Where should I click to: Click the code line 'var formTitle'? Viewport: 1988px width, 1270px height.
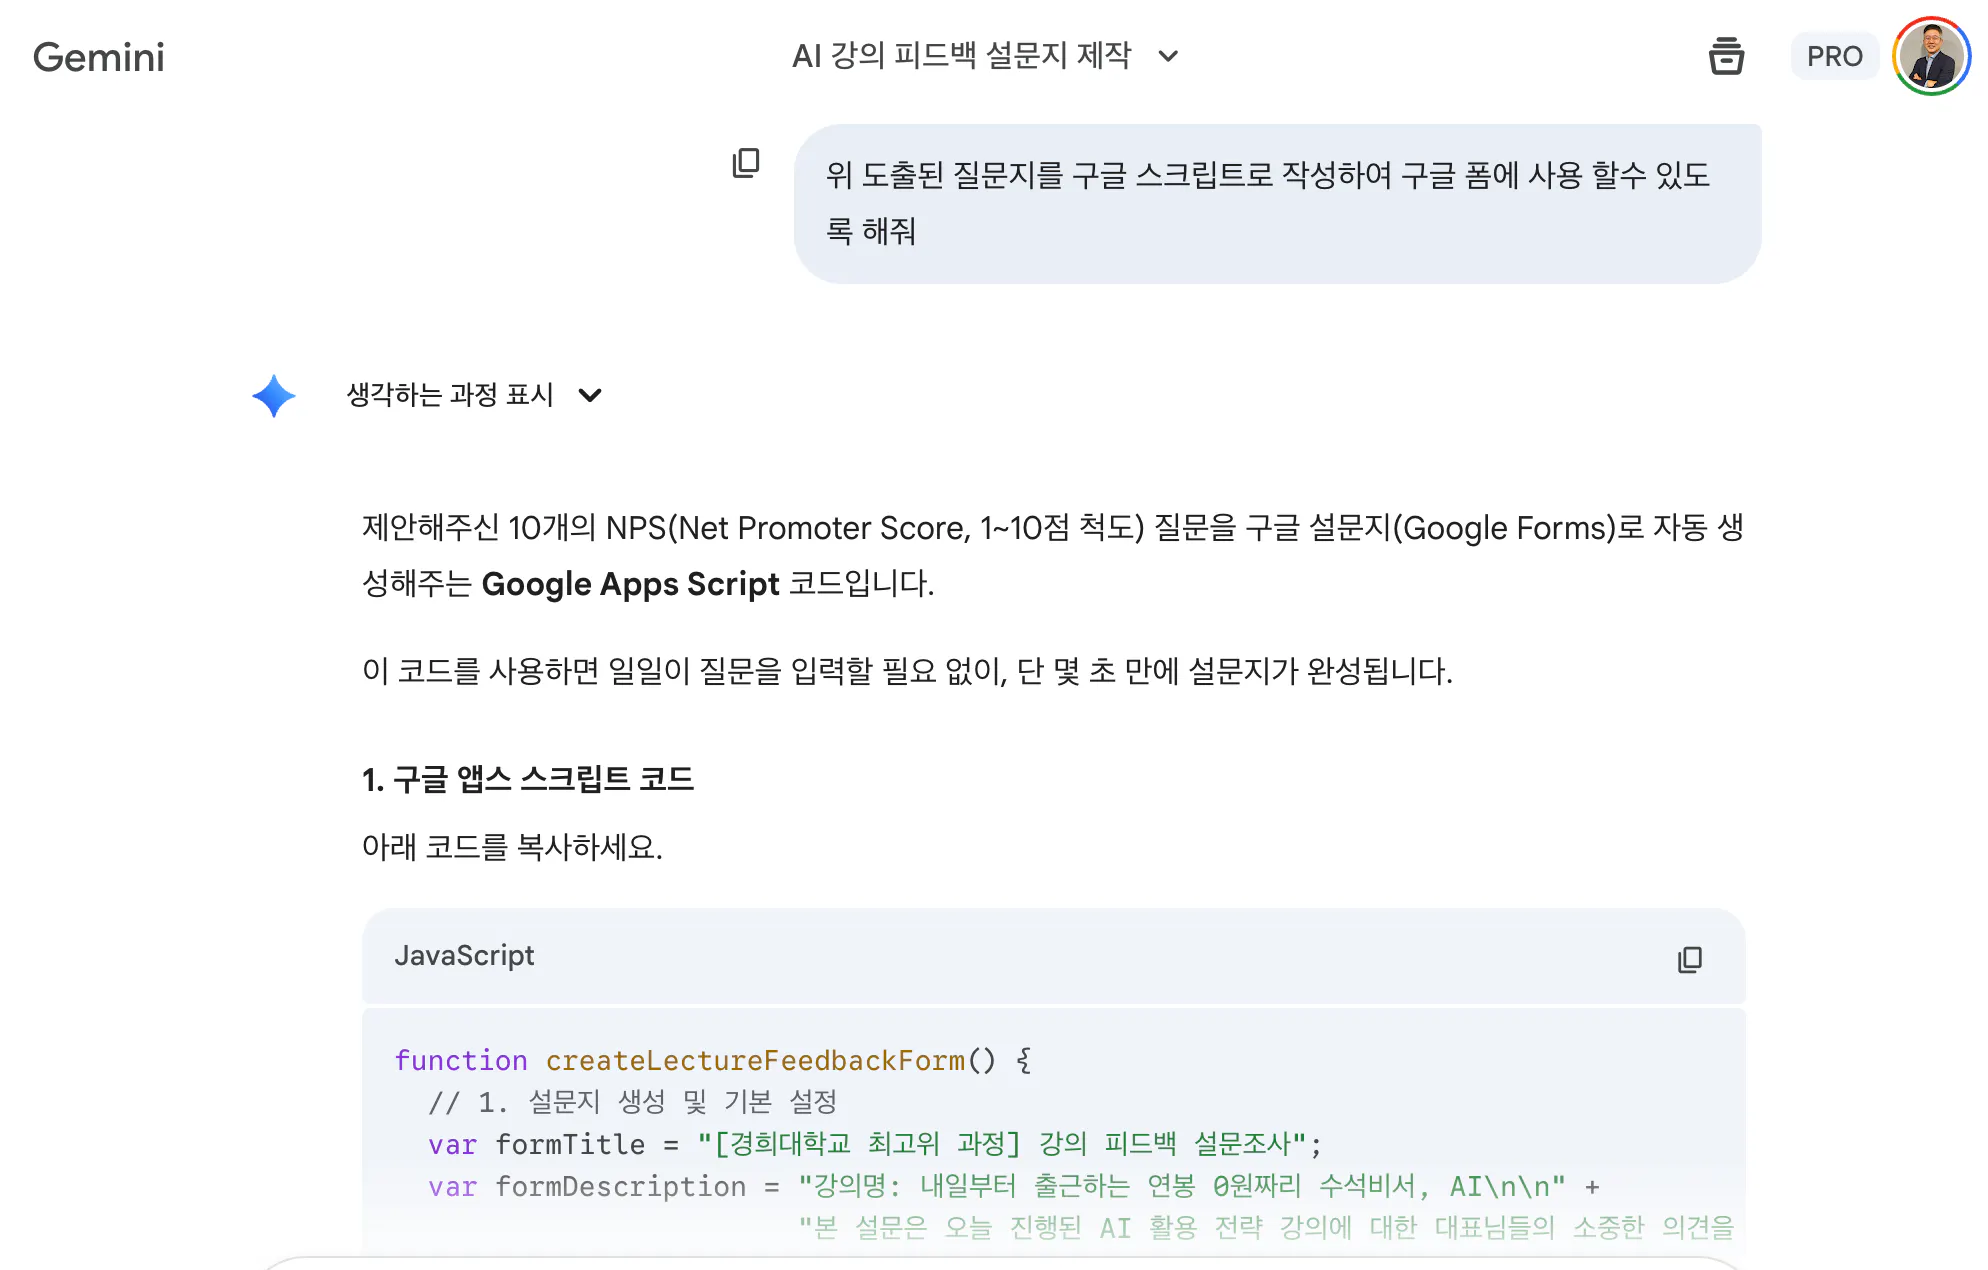[875, 1144]
